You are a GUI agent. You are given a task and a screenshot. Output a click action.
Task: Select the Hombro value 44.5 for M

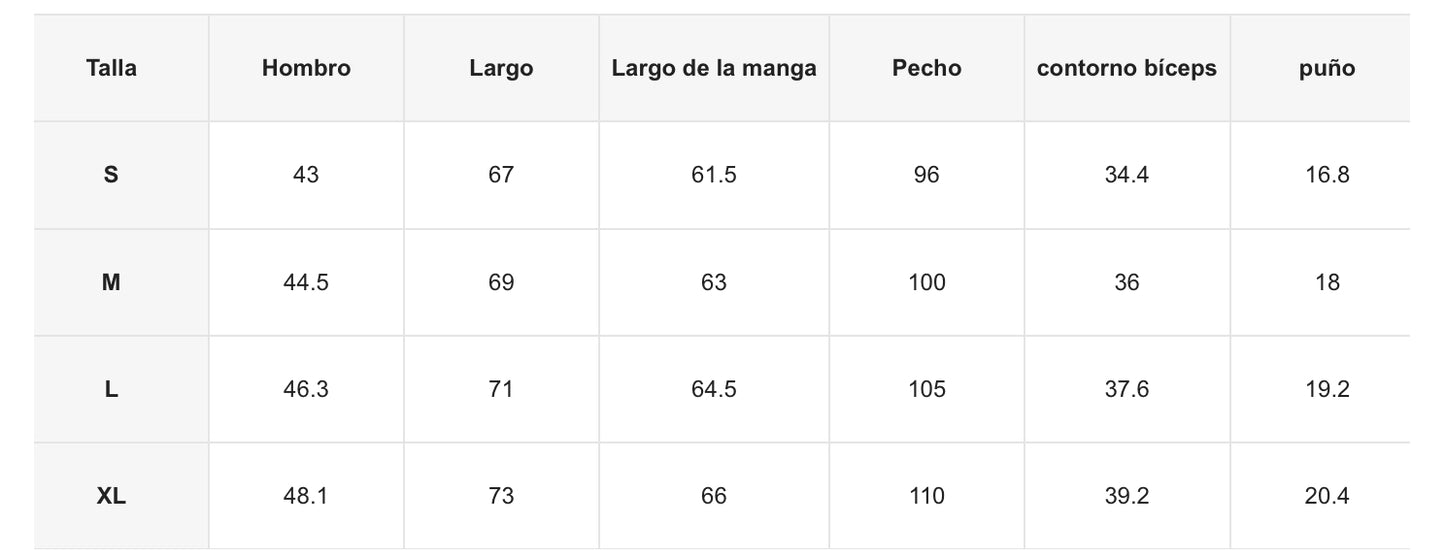(306, 282)
